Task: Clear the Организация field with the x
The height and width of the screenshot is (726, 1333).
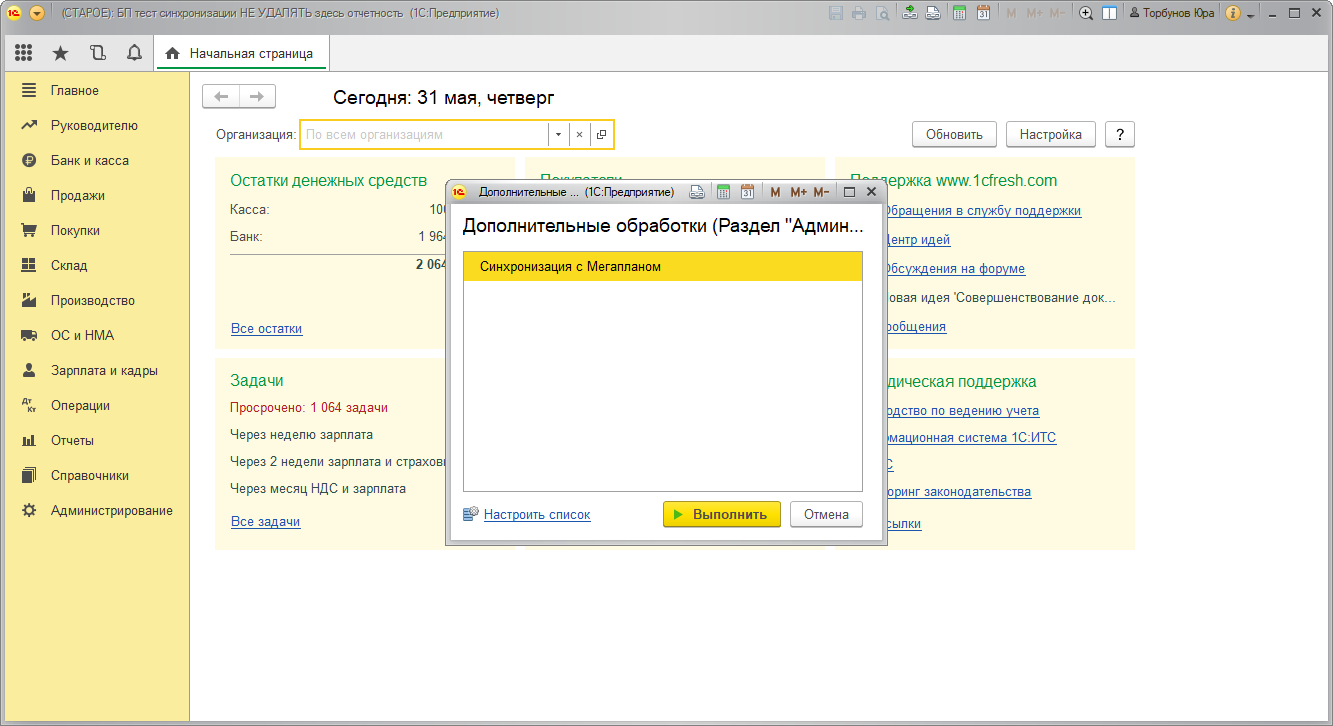Action: click(x=579, y=134)
